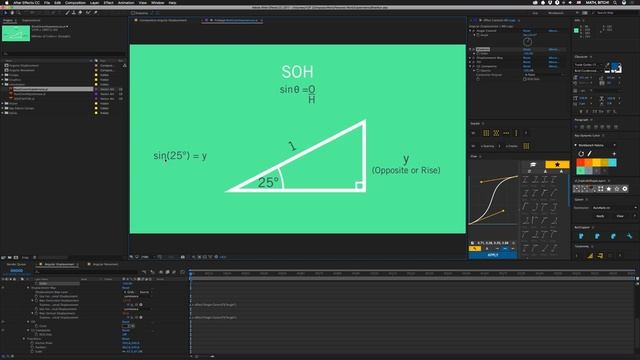
Task: Switch to Angular Movement timeline tab
Action: click(105, 264)
